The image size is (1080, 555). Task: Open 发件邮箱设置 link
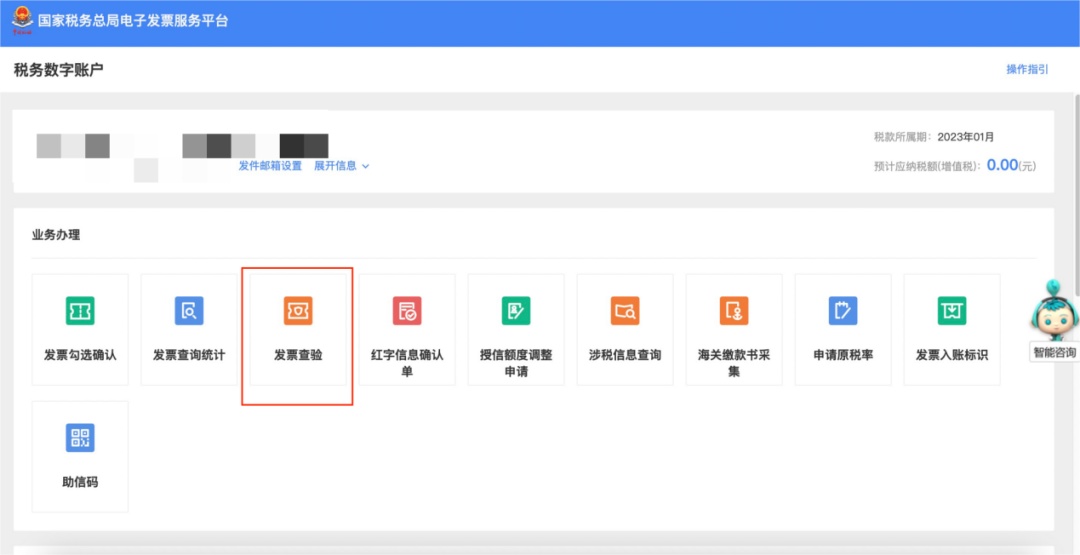tap(270, 165)
